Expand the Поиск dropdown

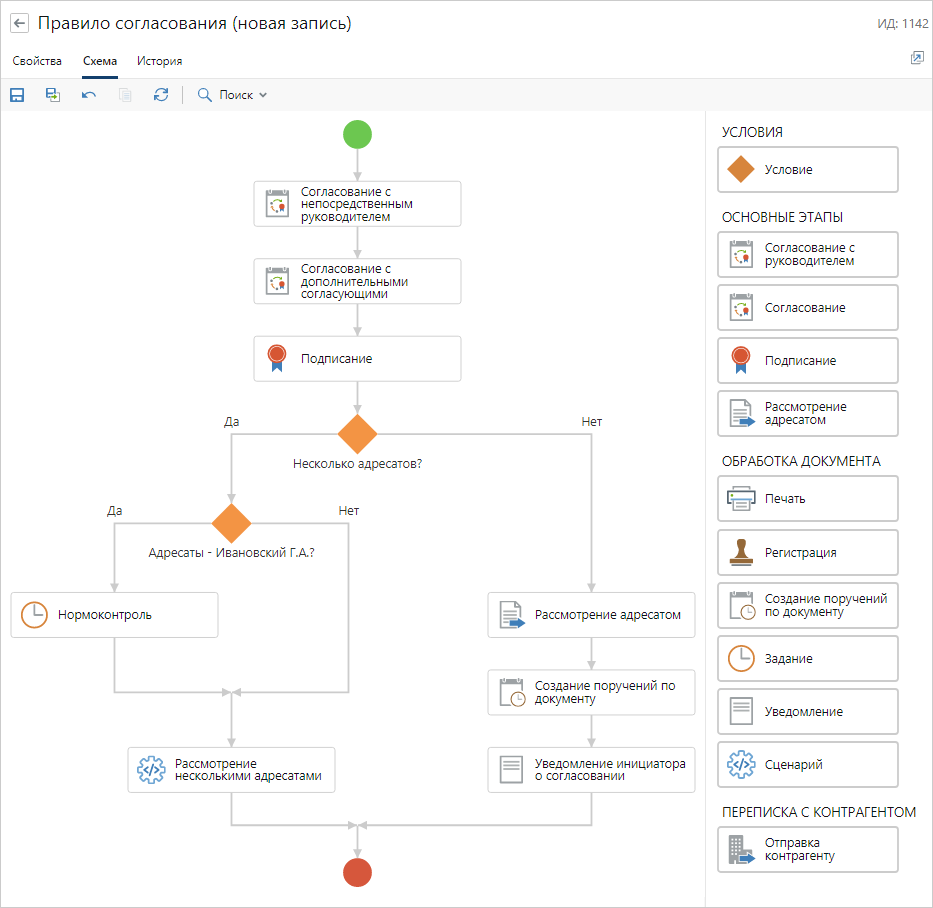tap(233, 95)
